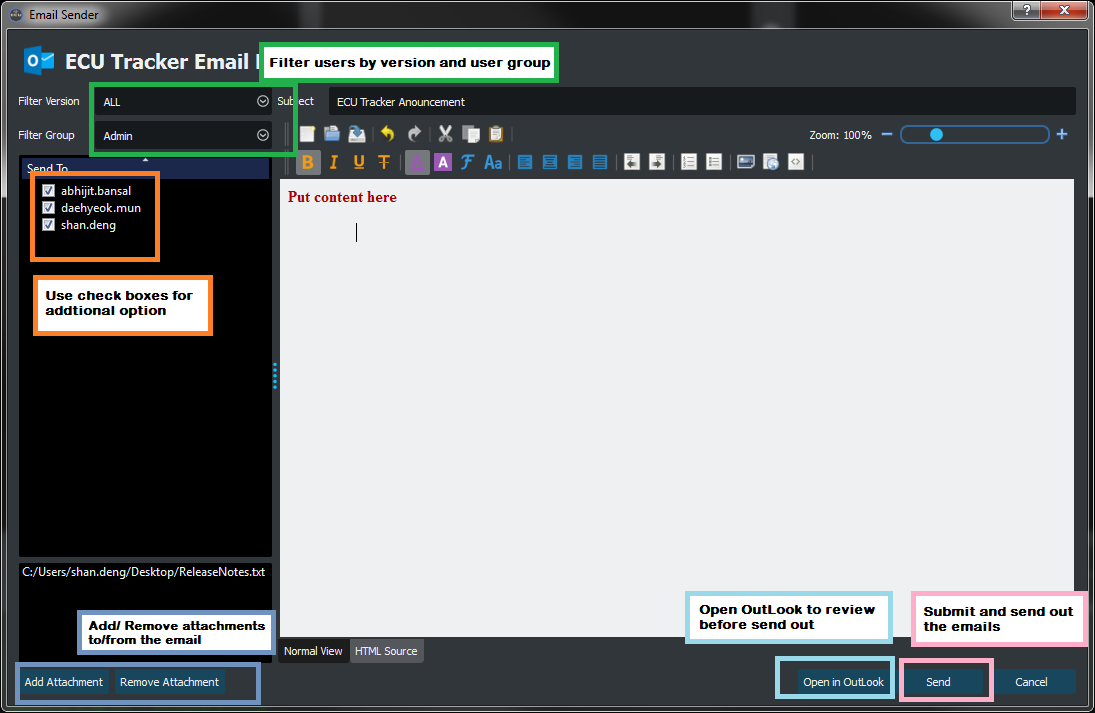
Task: Uncheck the shan.deng recipient
Action: tap(48, 224)
